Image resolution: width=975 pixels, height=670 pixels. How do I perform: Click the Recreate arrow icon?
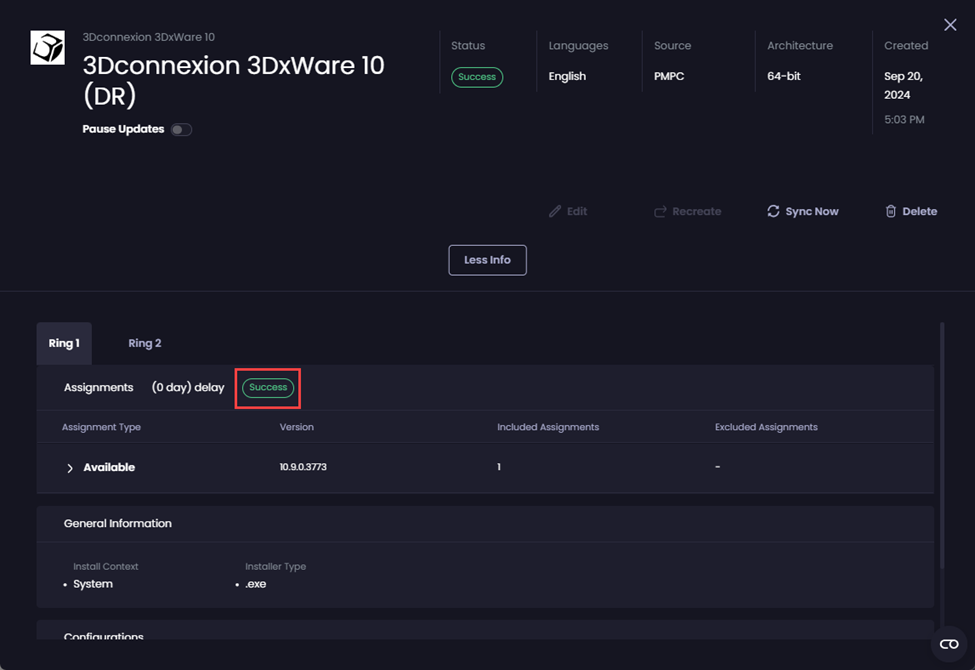tap(660, 211)
